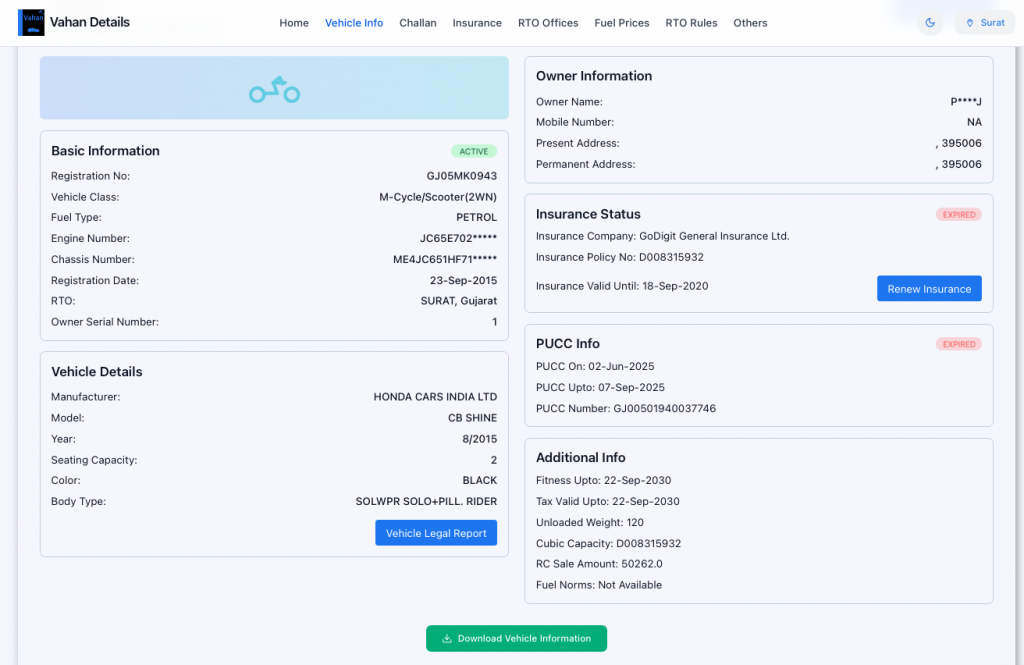Screen dimensions: 1024x665
Task: Click the ACTIVE status badge
Action: (474, 152)
